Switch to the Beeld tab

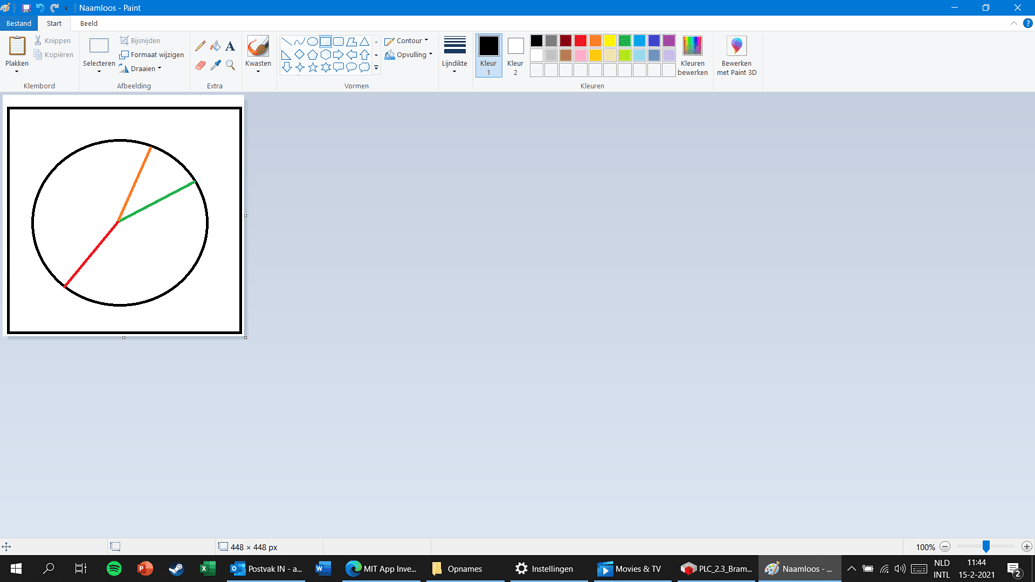pyautogui.click(x=89, y=23)
